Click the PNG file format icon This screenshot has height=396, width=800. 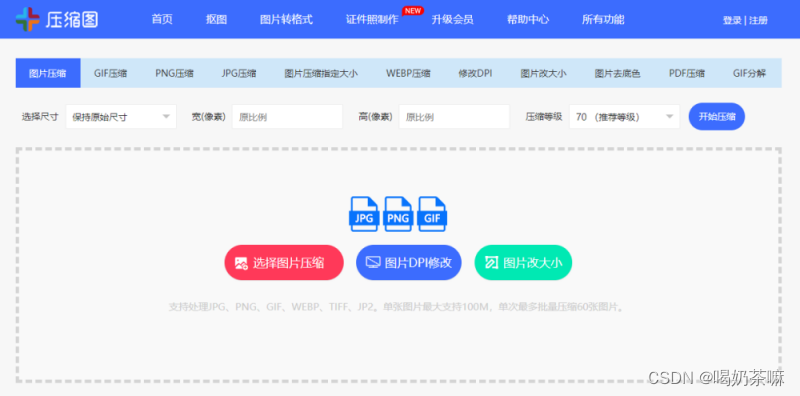coord(398,214)
